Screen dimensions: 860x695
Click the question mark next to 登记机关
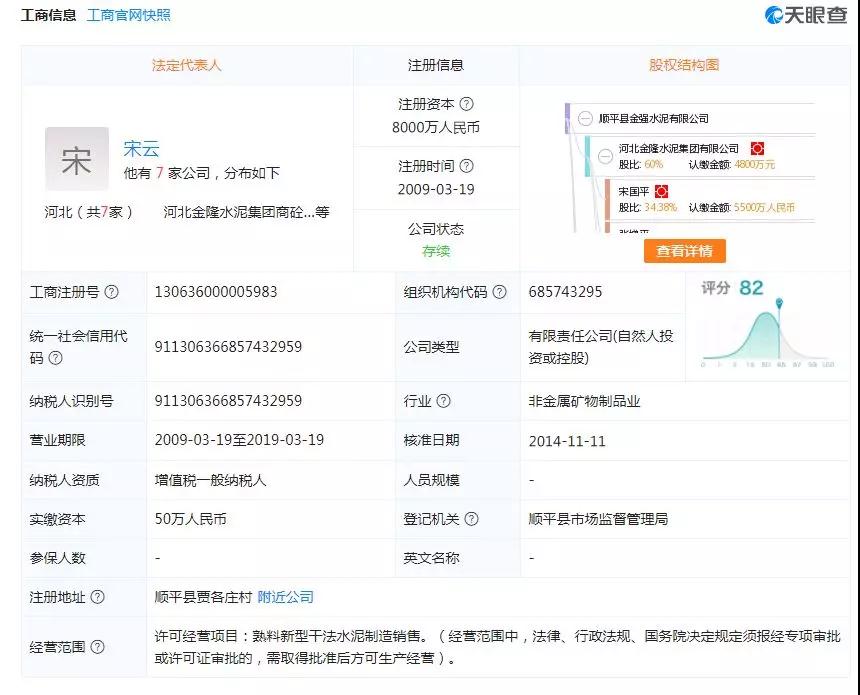point(472,519)
